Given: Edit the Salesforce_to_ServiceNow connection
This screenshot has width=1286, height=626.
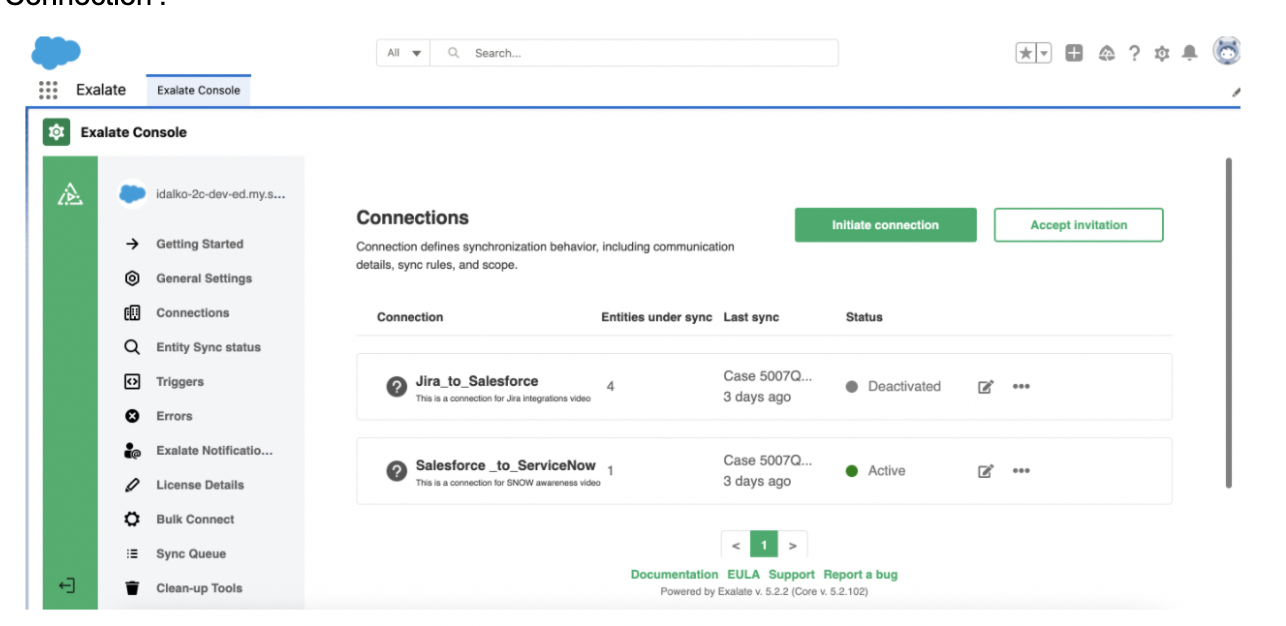Looking at the screenshot, I should (x=985, y=471).
